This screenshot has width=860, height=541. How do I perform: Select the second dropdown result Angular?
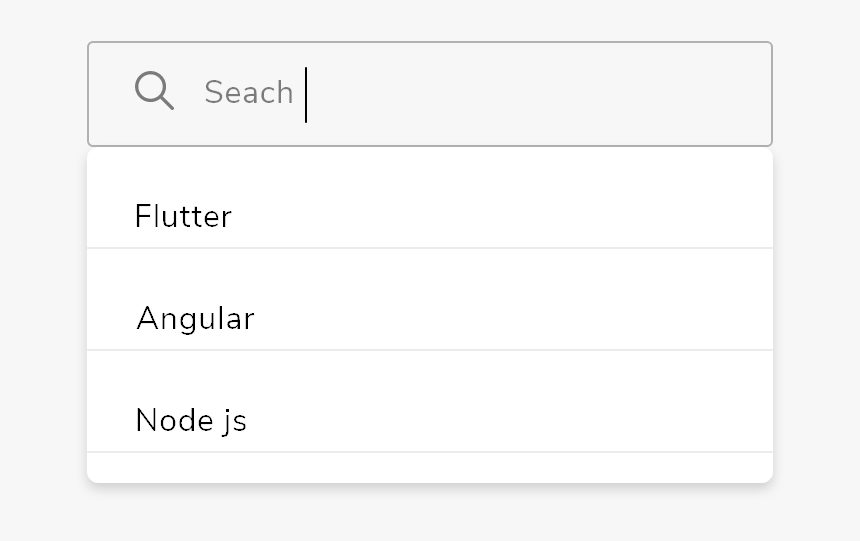(x=430, y=299)
